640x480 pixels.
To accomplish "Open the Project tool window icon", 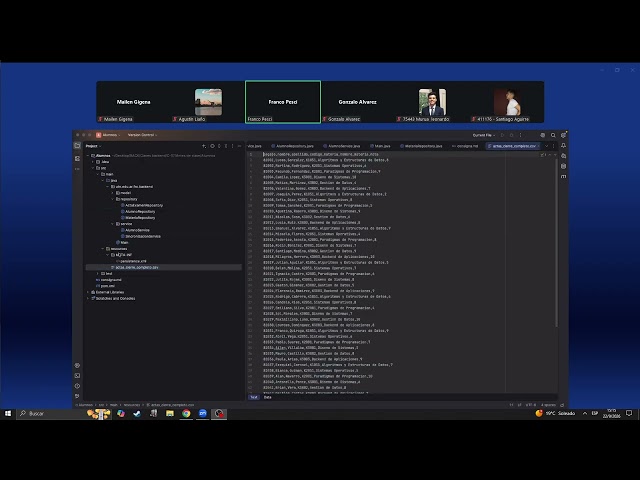I will click(77, 146).
